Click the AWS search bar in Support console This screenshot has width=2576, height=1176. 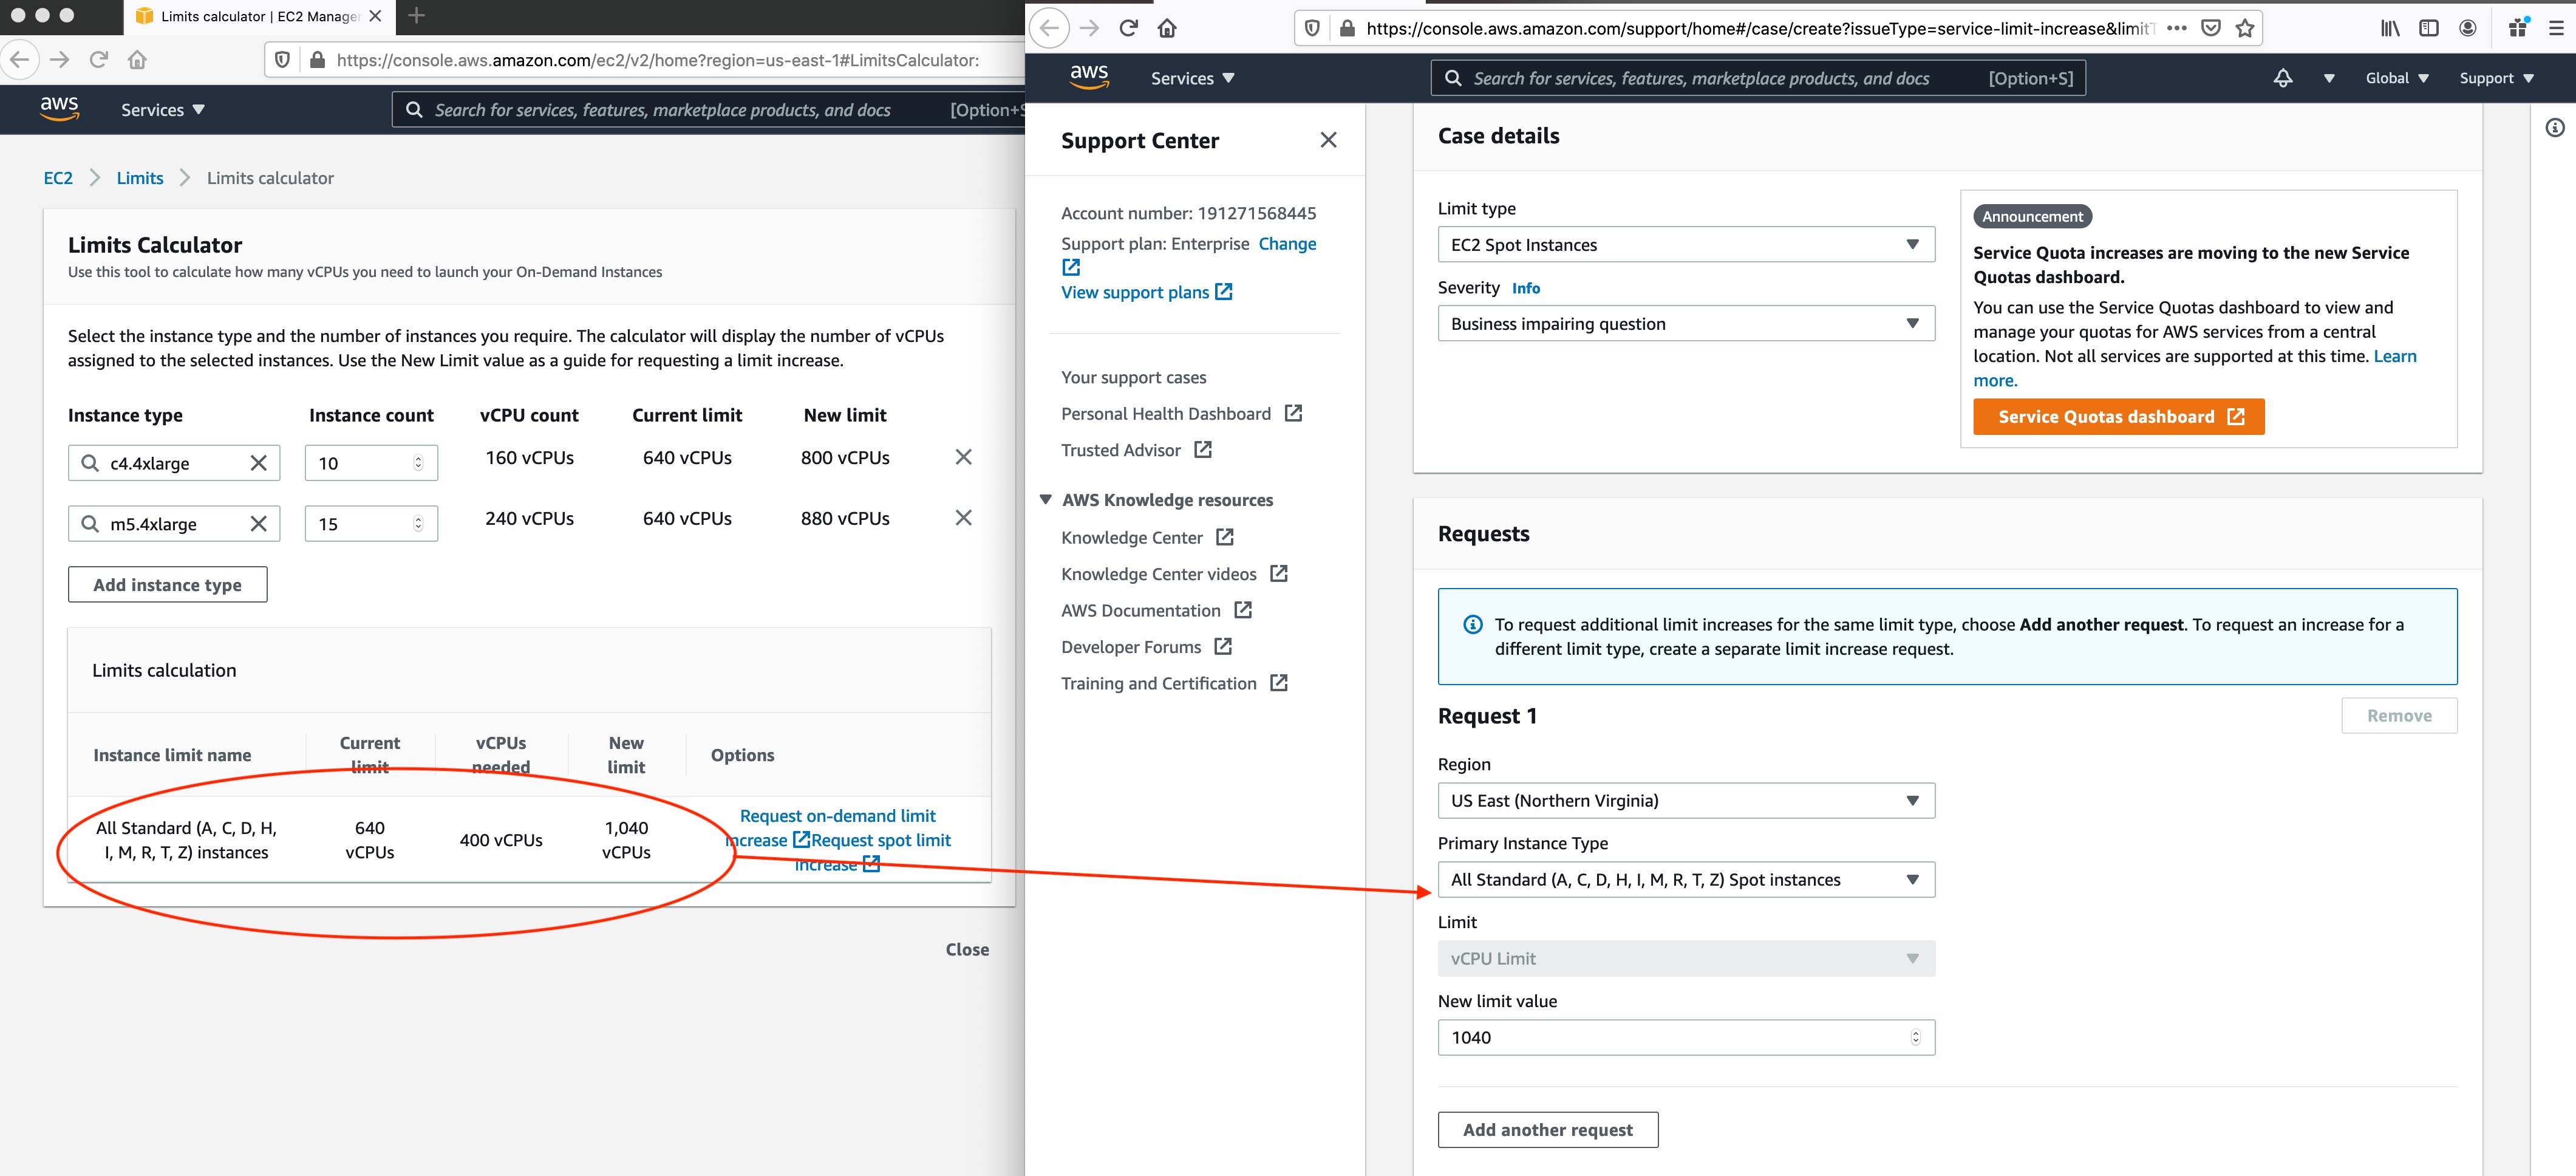click(x=1758, y=78)
